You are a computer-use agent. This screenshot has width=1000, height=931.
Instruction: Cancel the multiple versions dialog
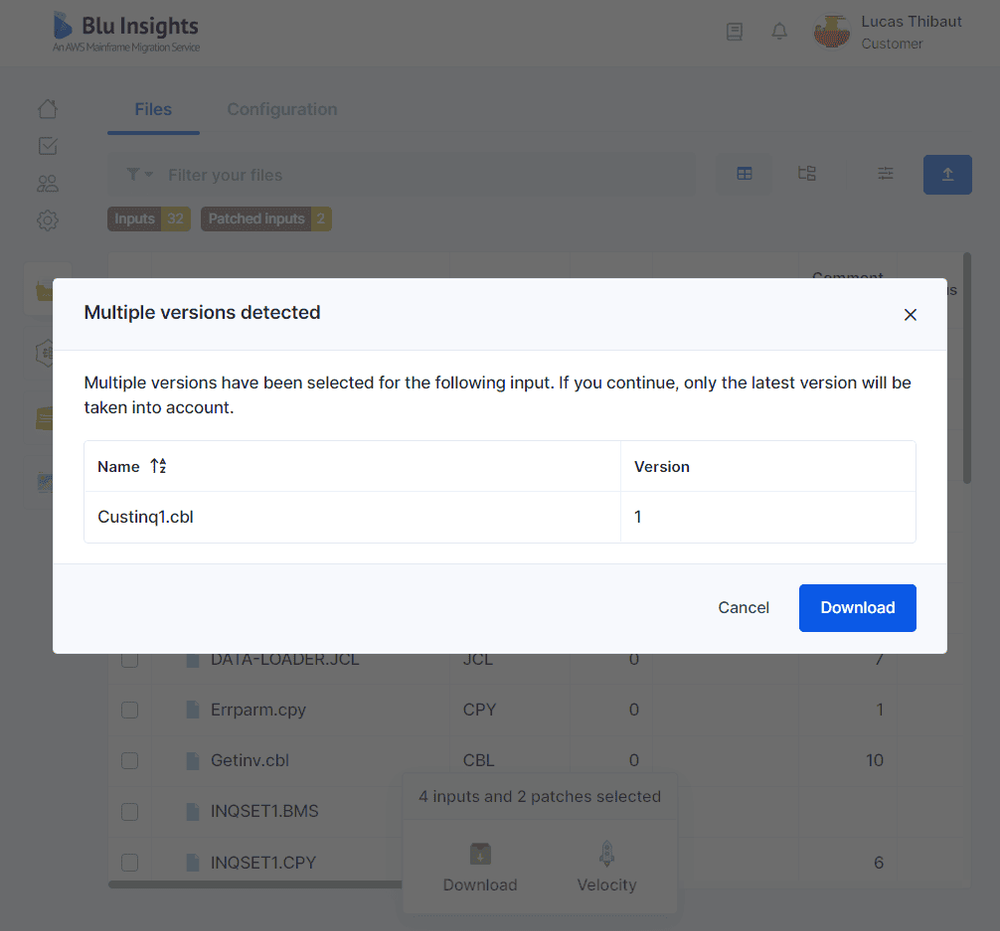point(743,607)
